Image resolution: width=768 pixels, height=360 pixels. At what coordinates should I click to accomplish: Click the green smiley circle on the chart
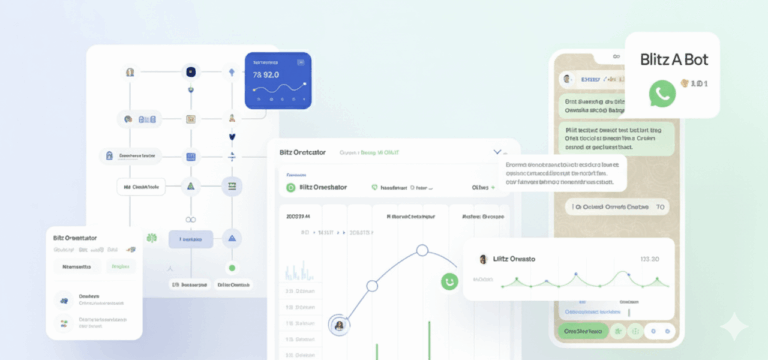click(x=449, y=281)
